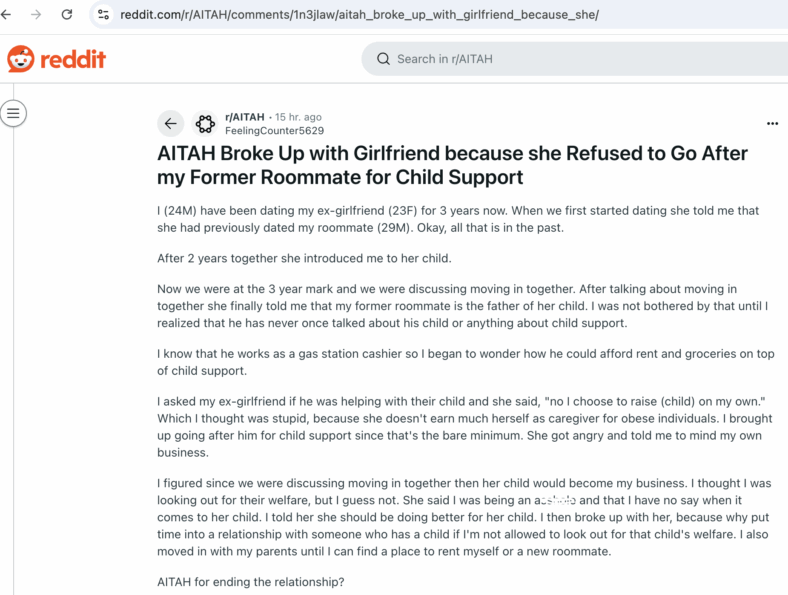Open the r/AITAH subreddit link

[245, 117]
